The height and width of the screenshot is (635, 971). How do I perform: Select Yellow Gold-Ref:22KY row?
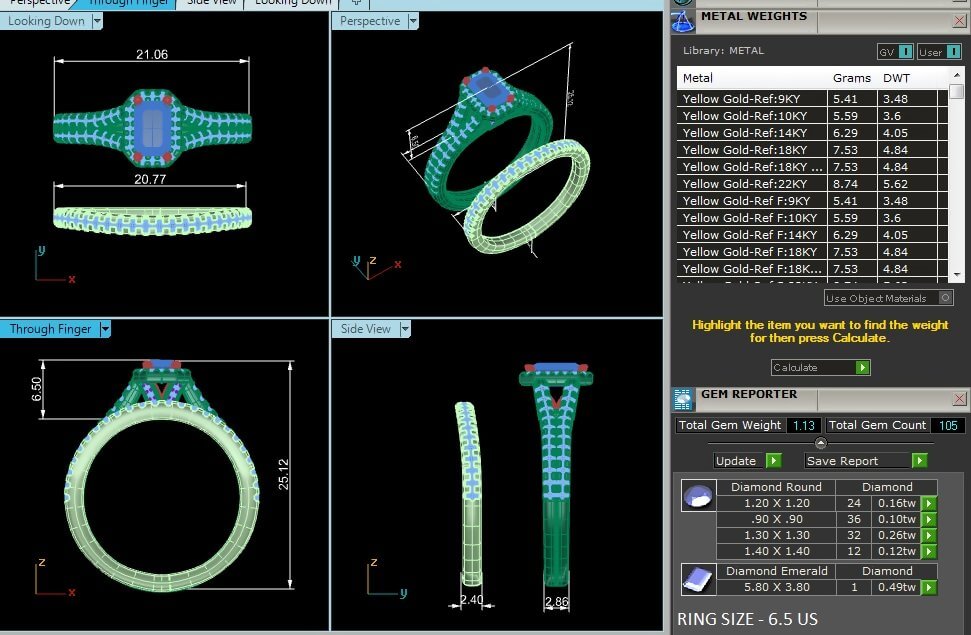click(x=753, y=183)
